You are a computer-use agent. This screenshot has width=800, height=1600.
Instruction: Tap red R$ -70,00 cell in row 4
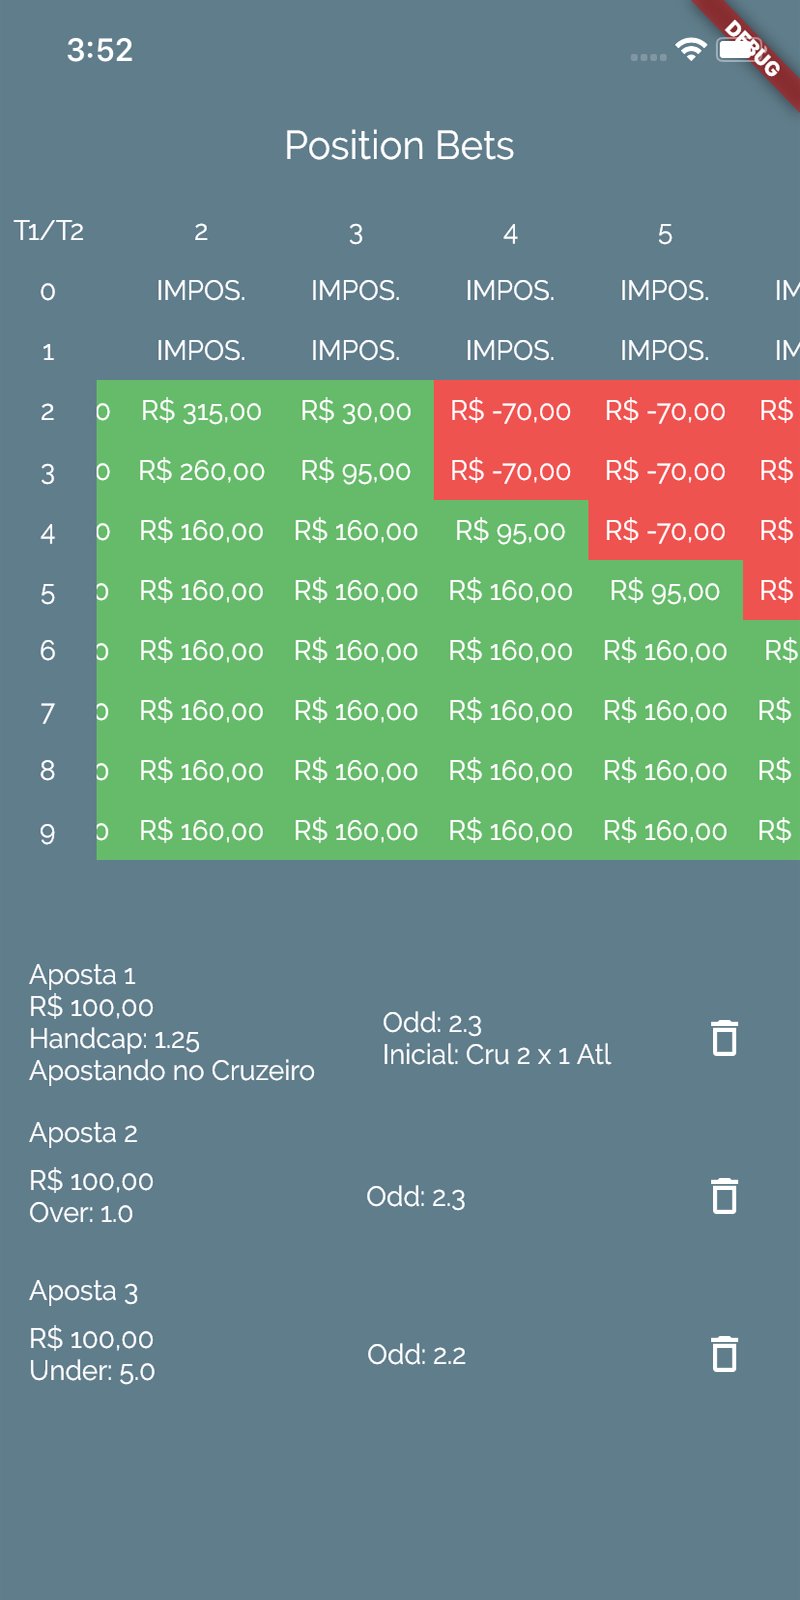pos(665,531)
